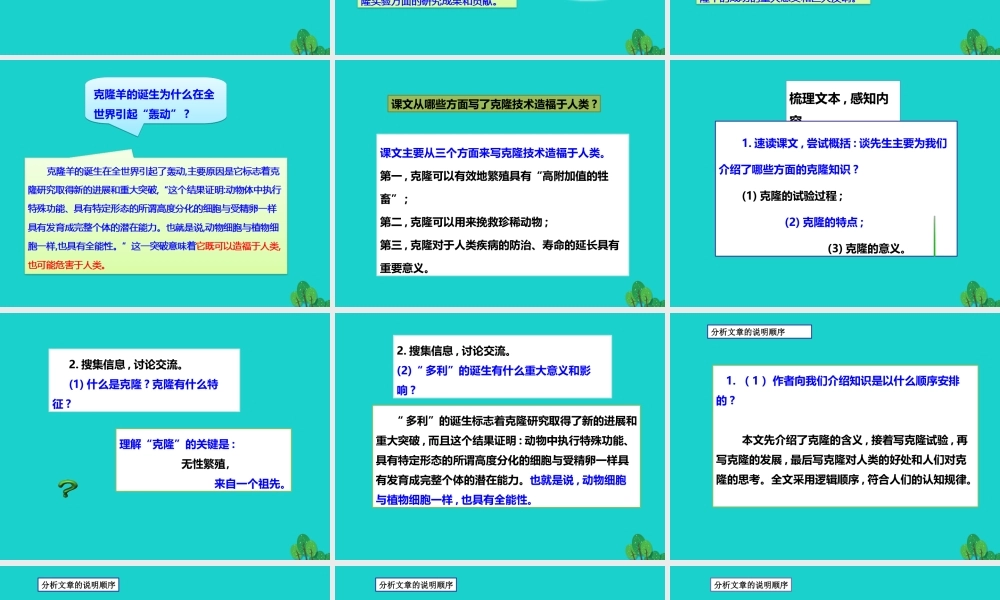Click the heading 梳理文本，感知内
The width and height of the screenshot is (1000, 600).
click(839, 98)
